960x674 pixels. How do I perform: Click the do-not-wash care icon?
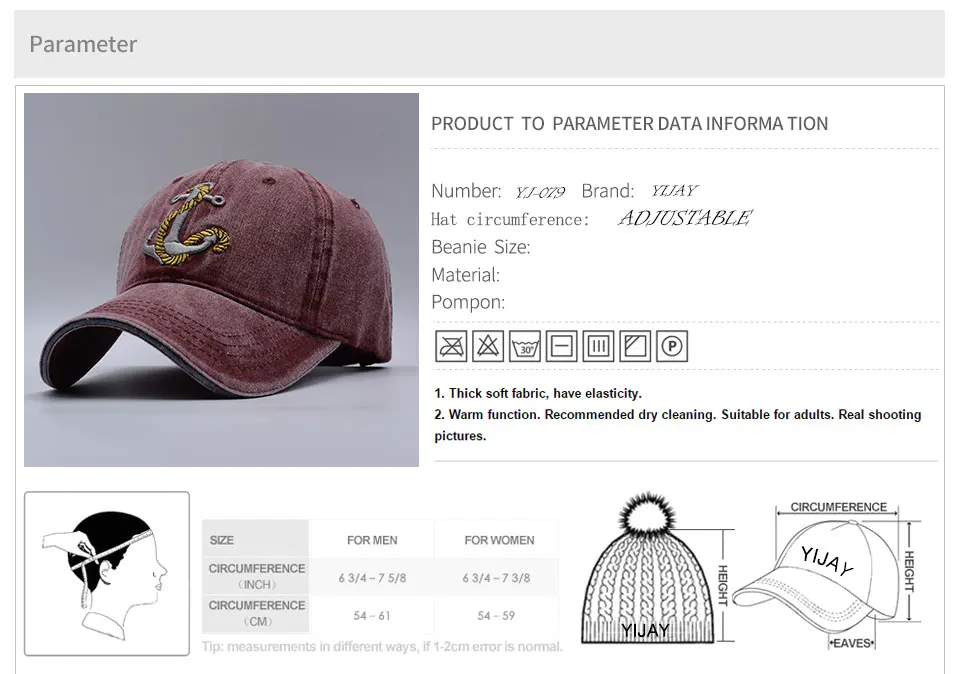coord(451,346)
